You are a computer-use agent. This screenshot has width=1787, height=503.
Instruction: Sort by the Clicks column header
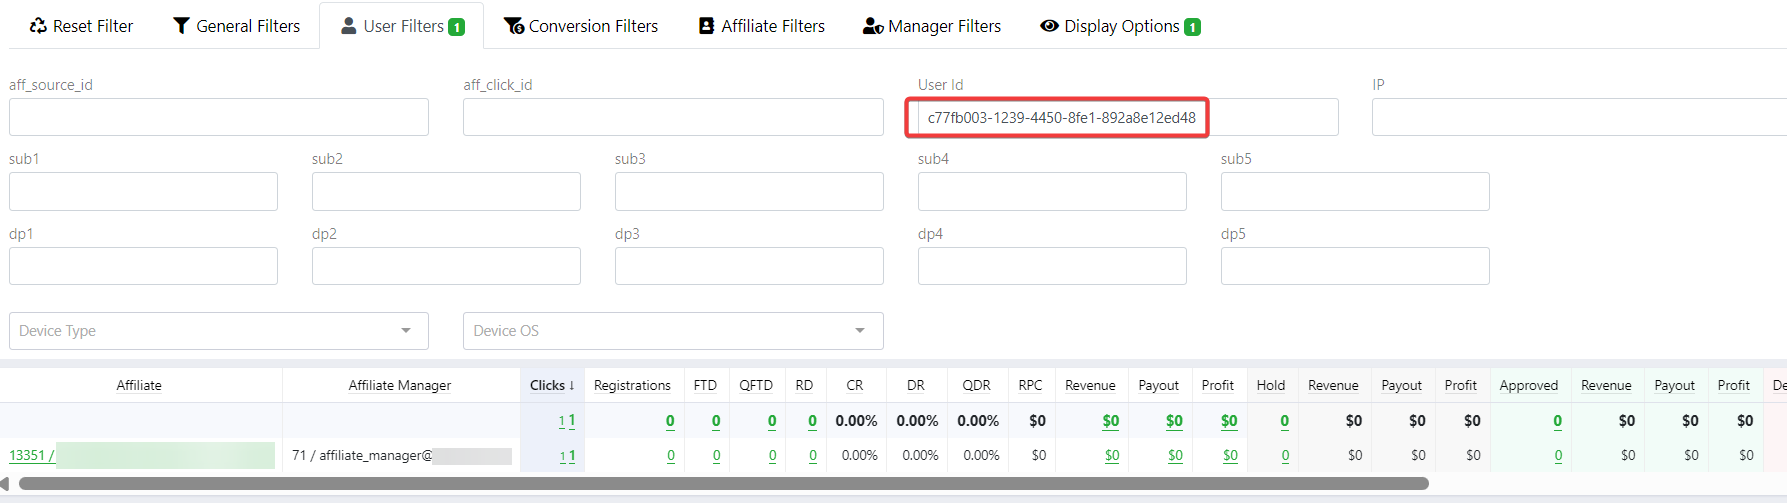551,385
